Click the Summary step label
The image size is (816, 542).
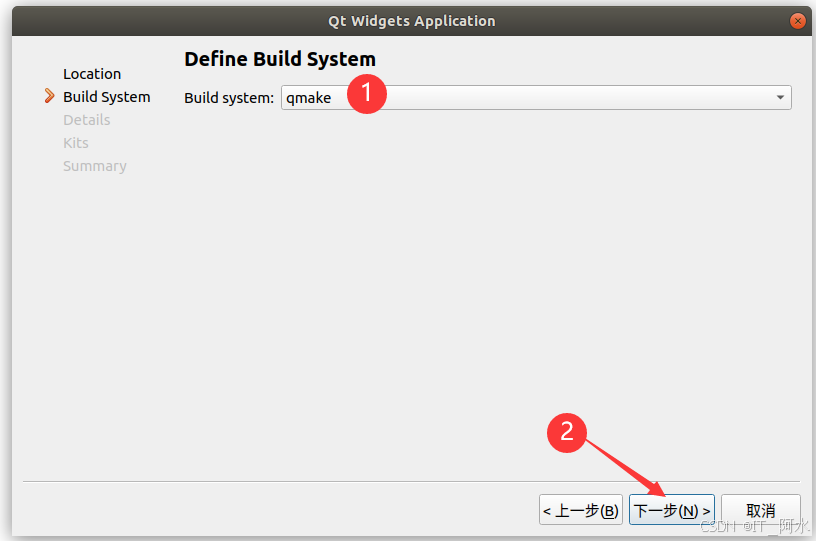point(95,166)
